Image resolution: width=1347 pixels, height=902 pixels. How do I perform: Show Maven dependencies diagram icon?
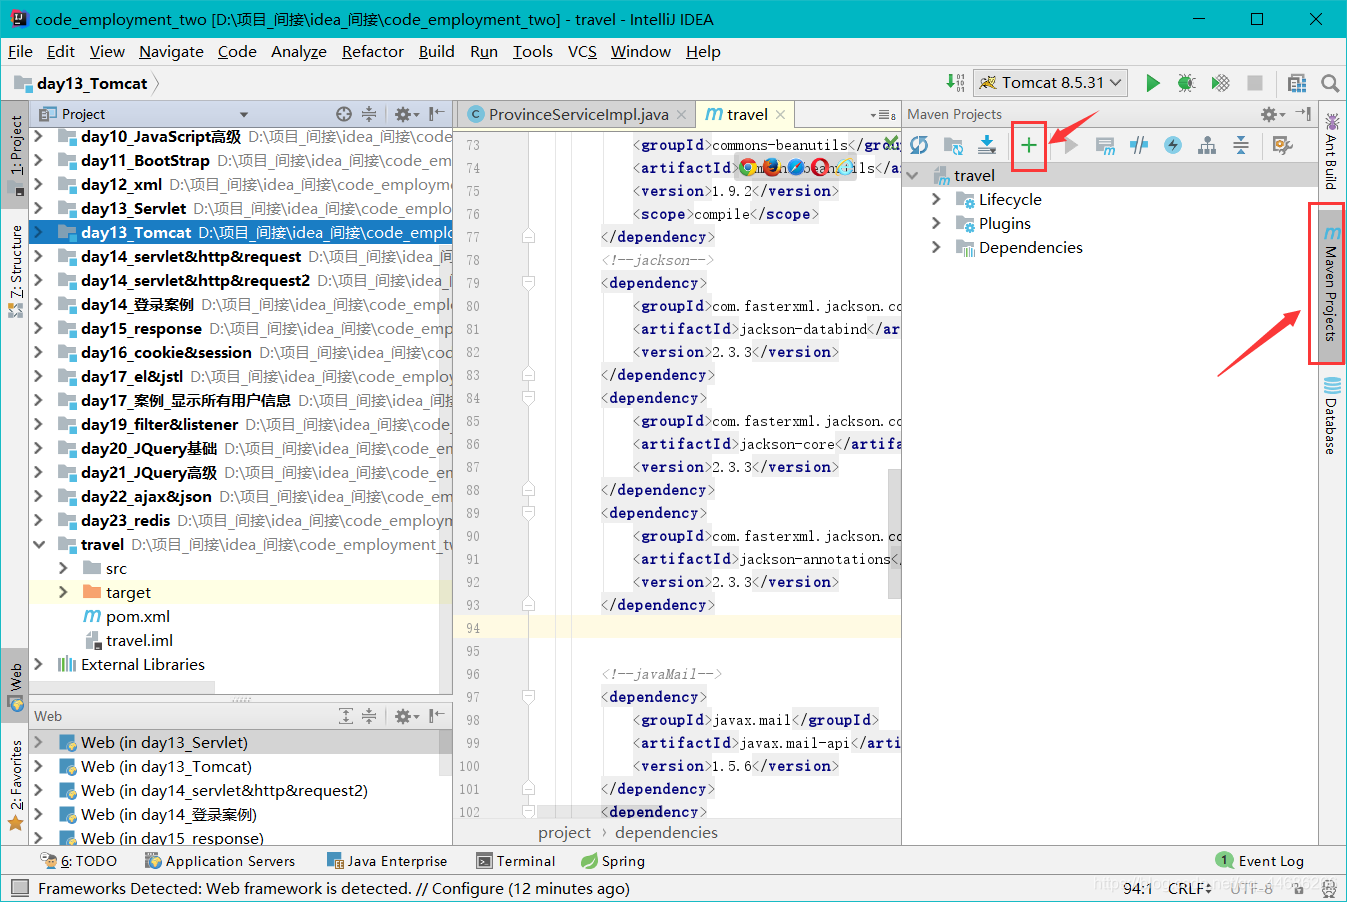1207,145
